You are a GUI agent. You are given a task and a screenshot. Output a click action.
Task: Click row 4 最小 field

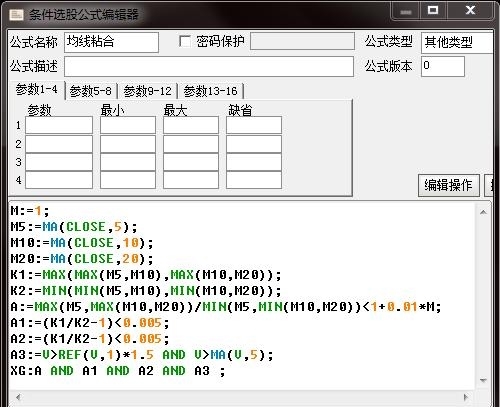[128, 180]
